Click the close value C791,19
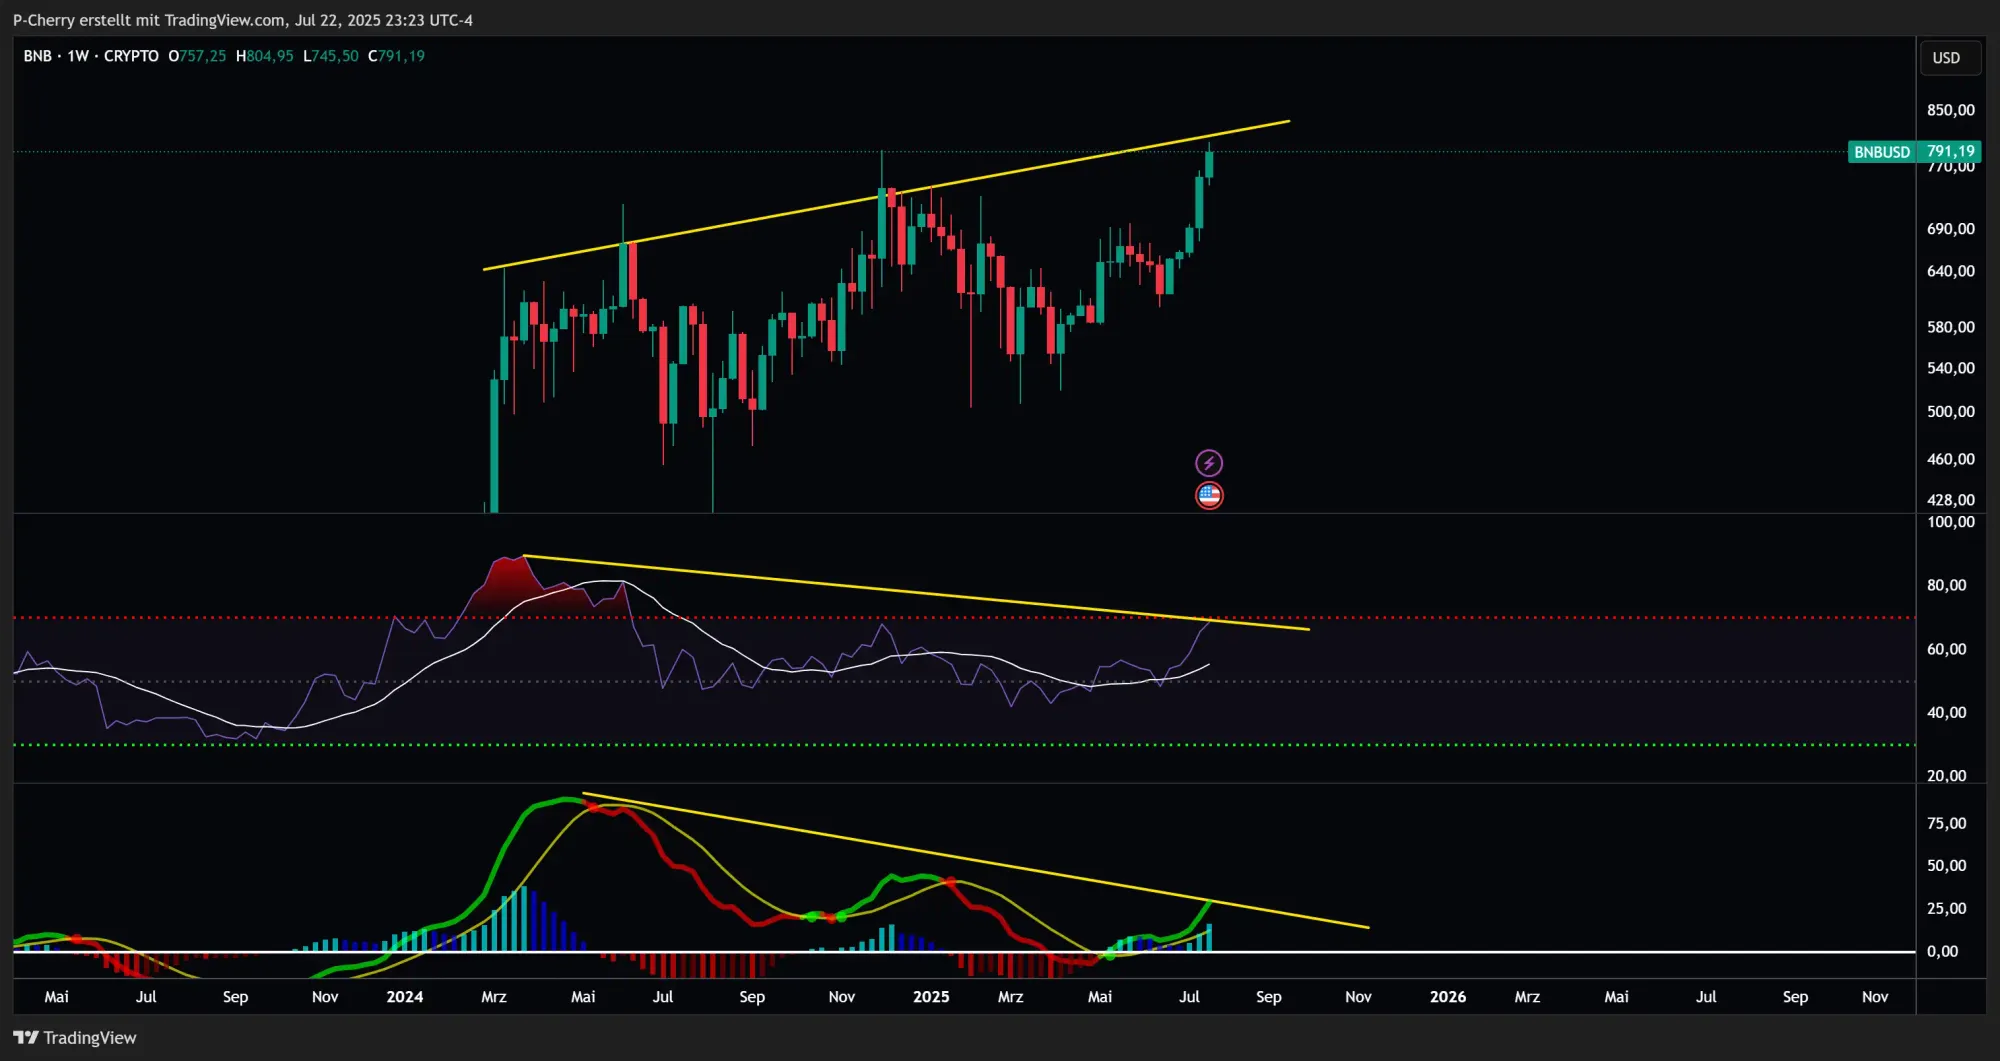 (397, 56)
